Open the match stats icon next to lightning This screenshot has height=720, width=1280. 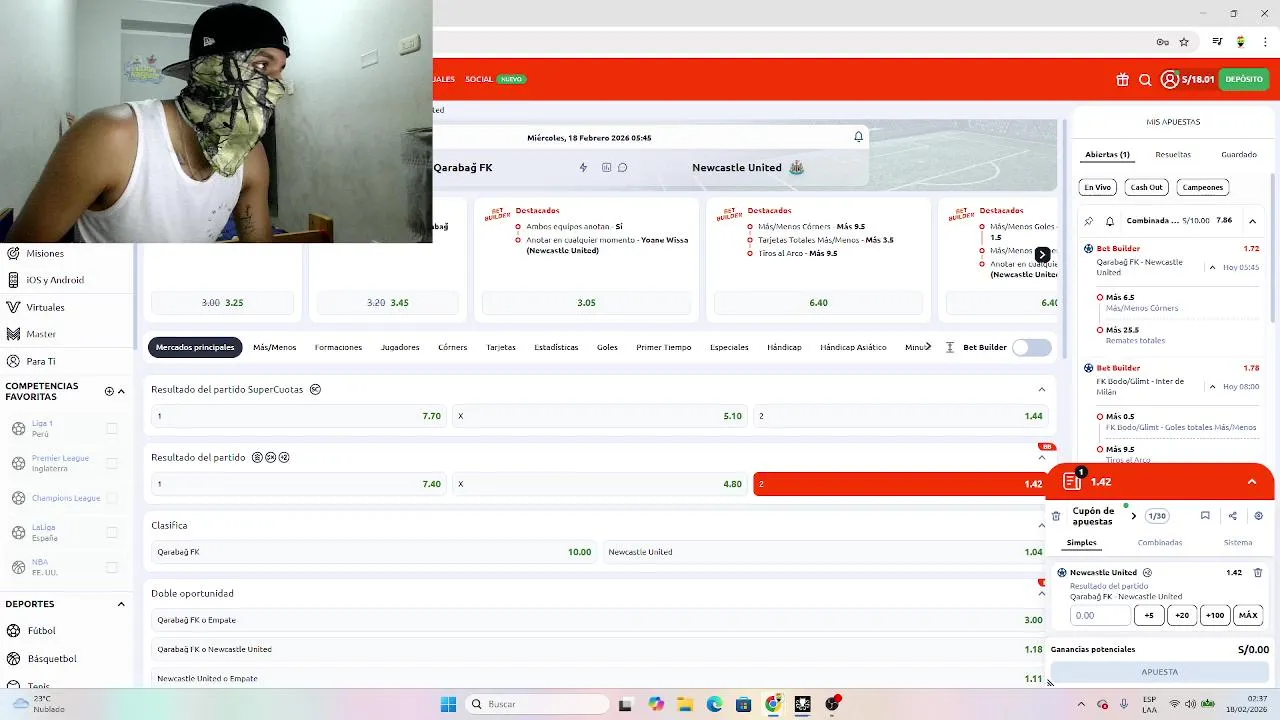click(606, 167)
